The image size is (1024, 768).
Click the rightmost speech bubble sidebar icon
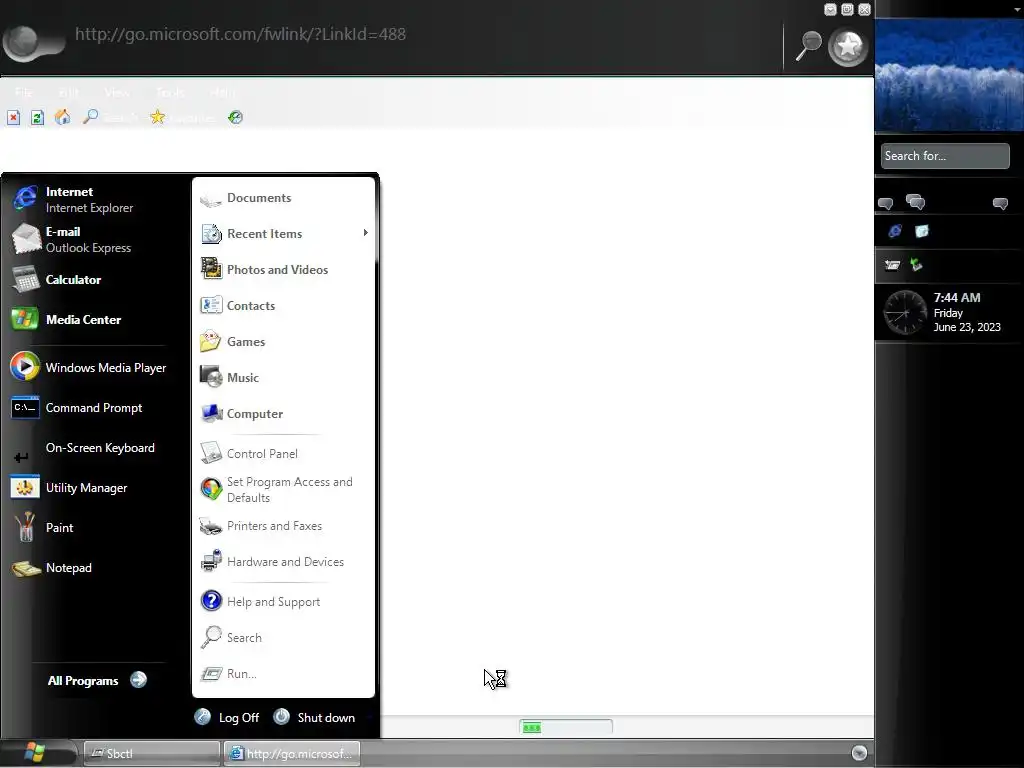click(1000, 204)
